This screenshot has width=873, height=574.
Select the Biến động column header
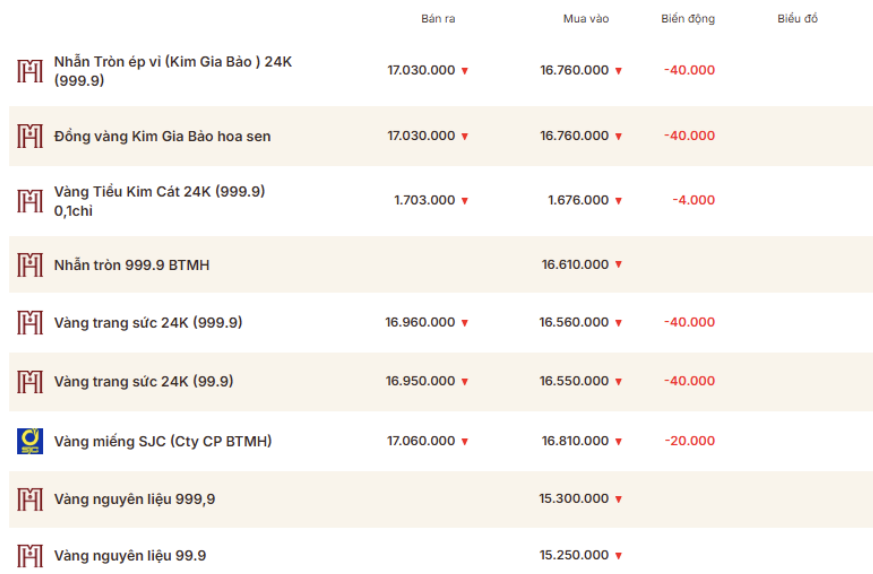point(688,18)
